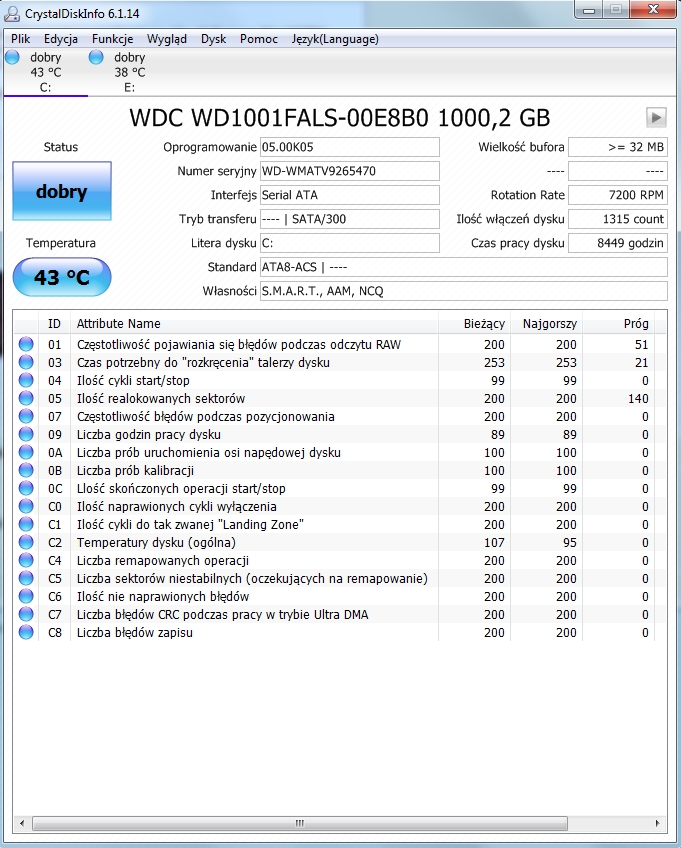This screenshot has width=681, height=848.
Task: Click status orb for attribute 05
Action: (x=26, y=398)
